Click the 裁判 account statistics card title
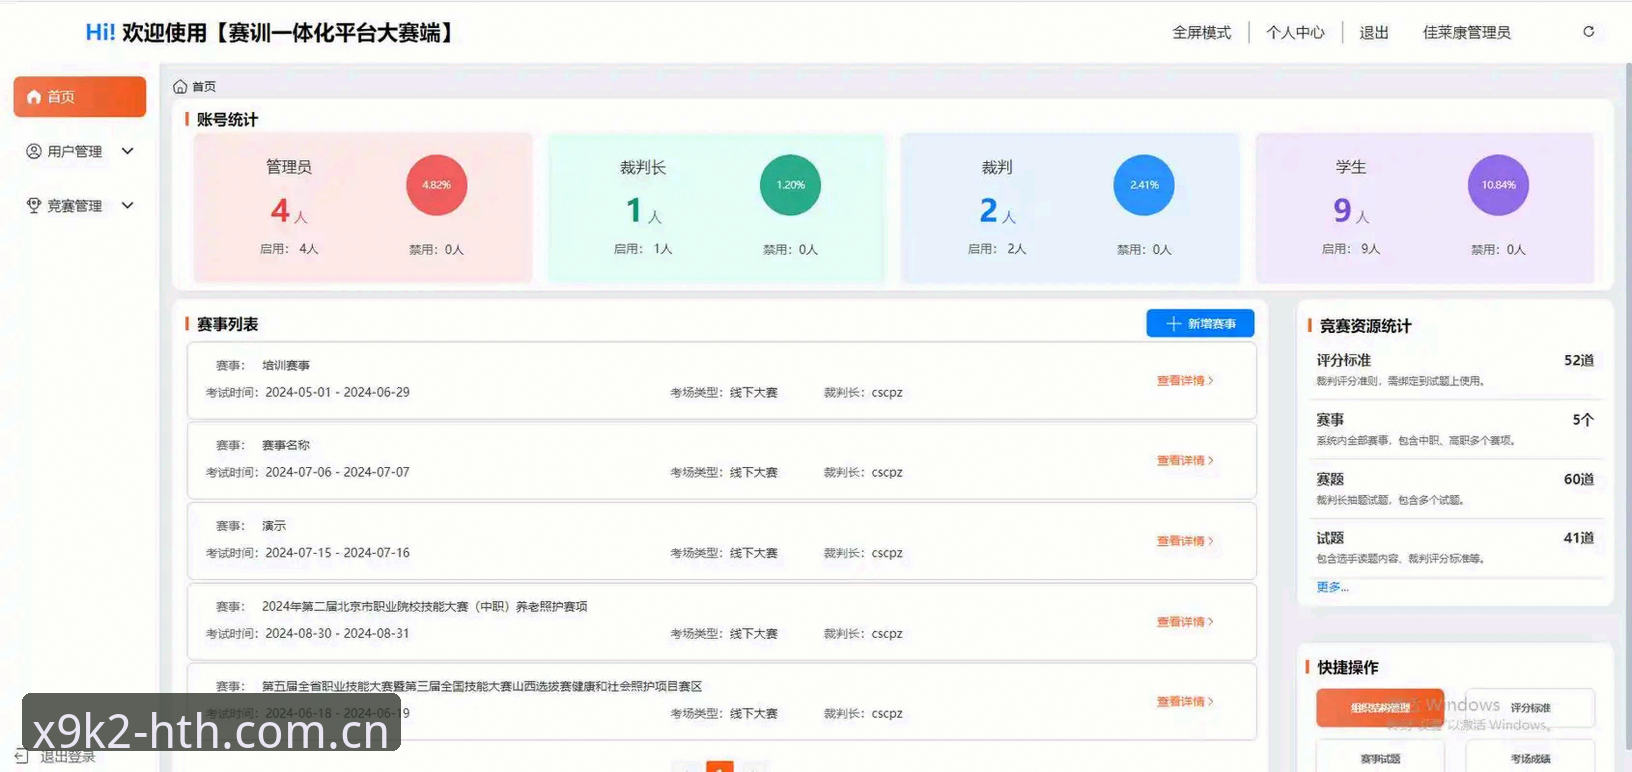Viewport: 1632px width, 772px height. coord(997,167)
